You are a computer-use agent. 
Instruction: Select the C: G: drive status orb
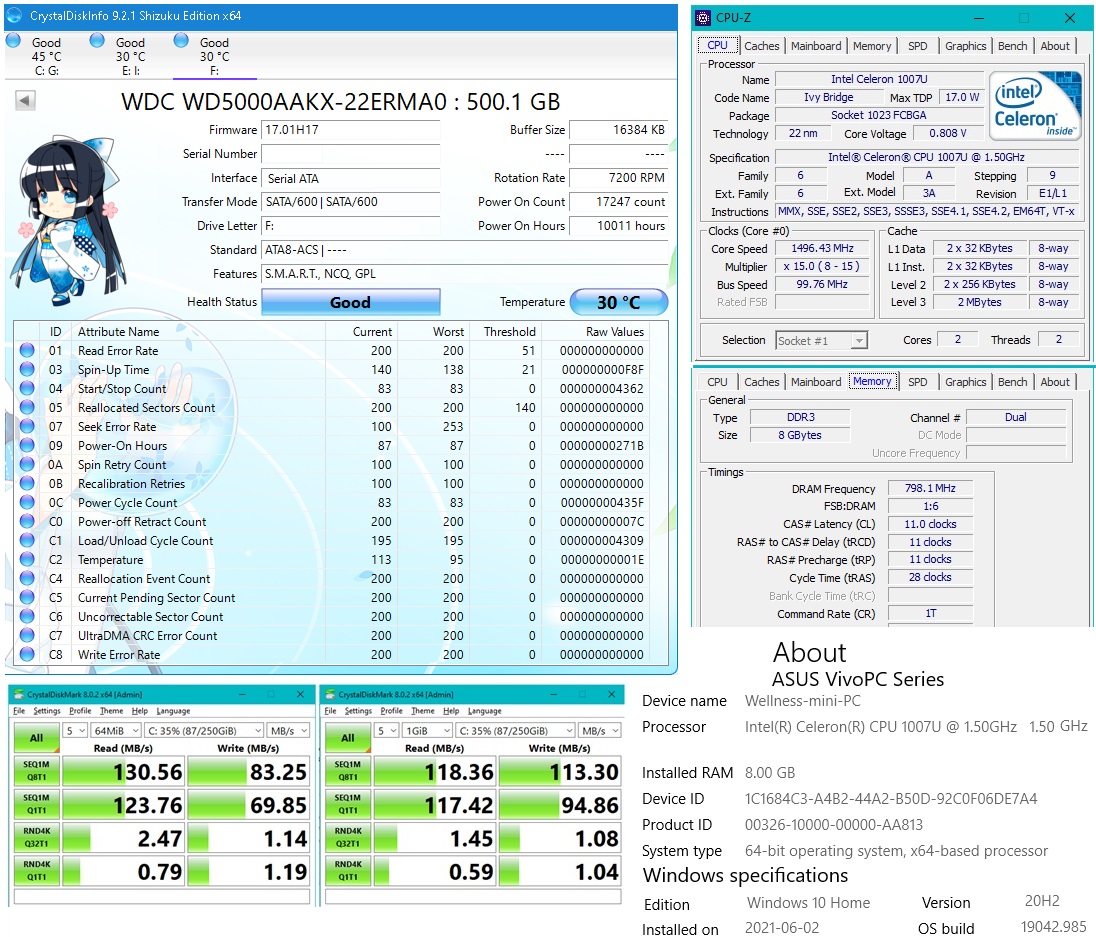pyautogui.click(x=13, y=41)
